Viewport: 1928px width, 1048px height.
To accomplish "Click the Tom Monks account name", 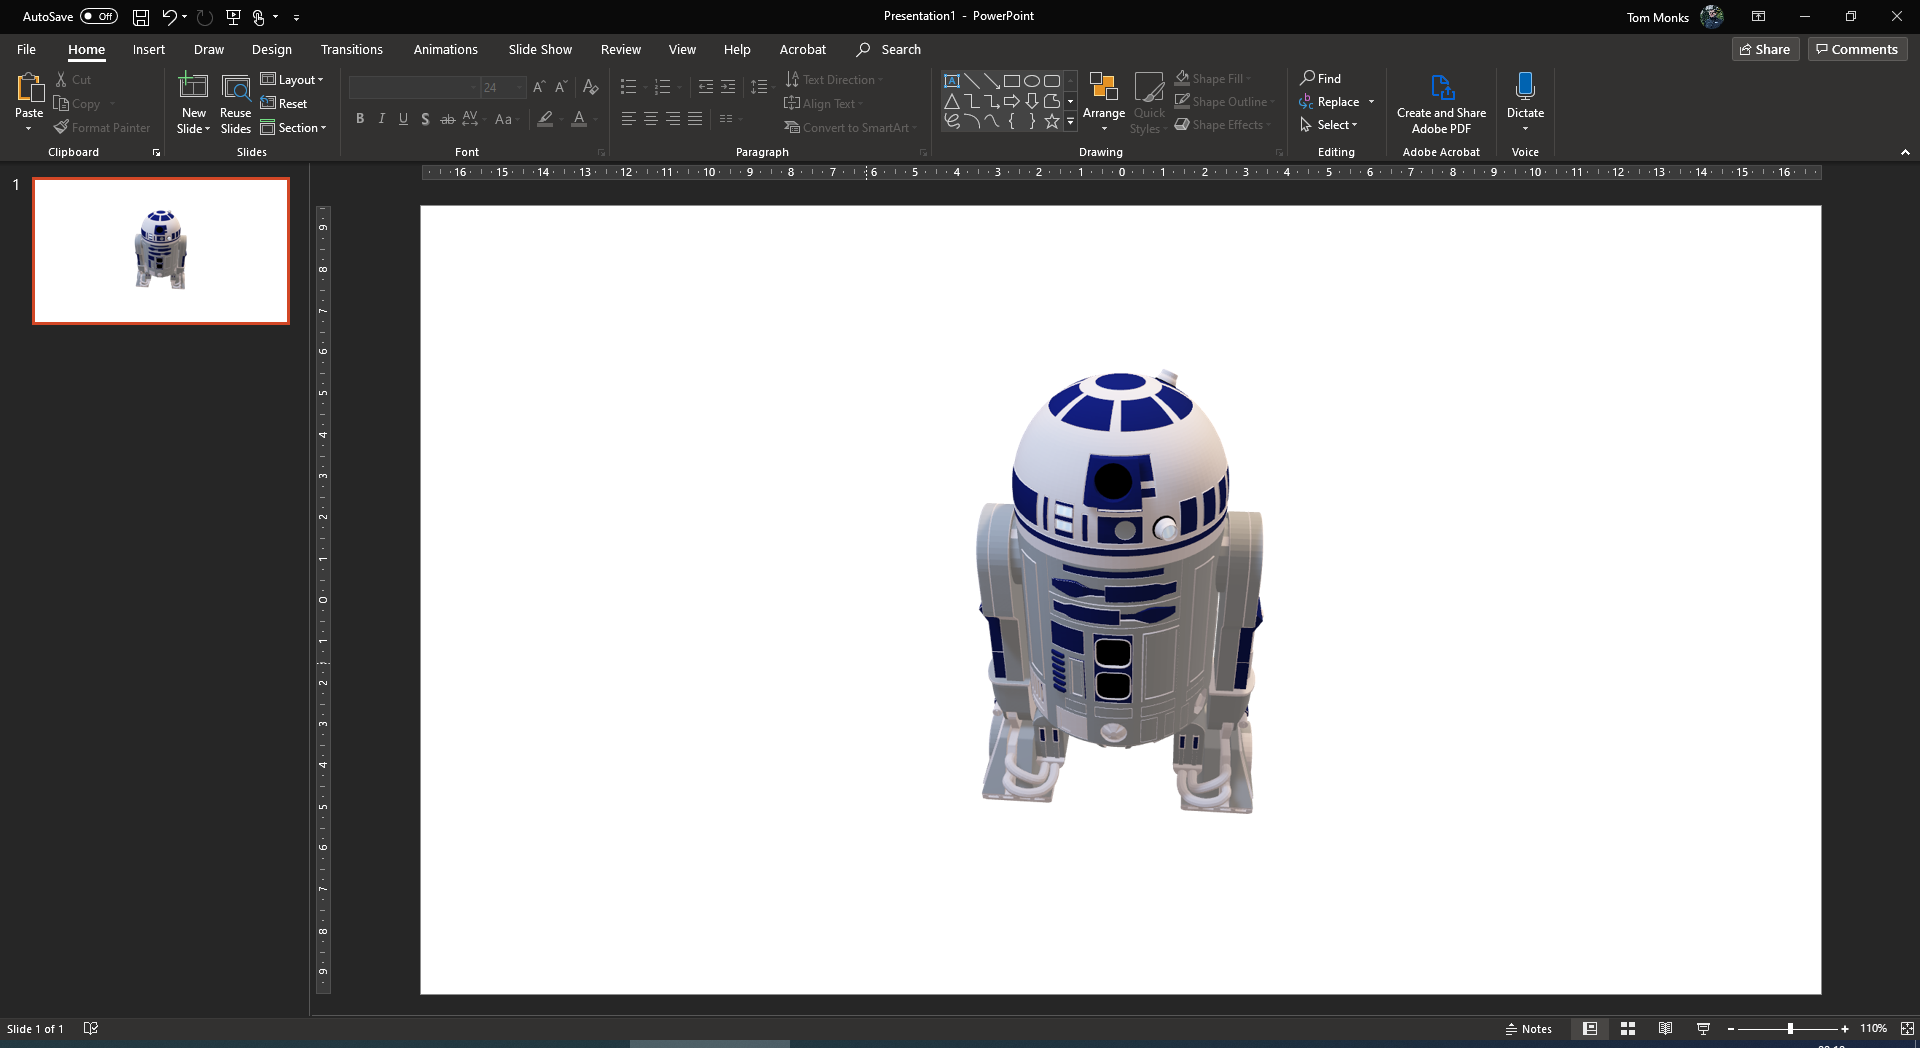I will [1657, 17].
